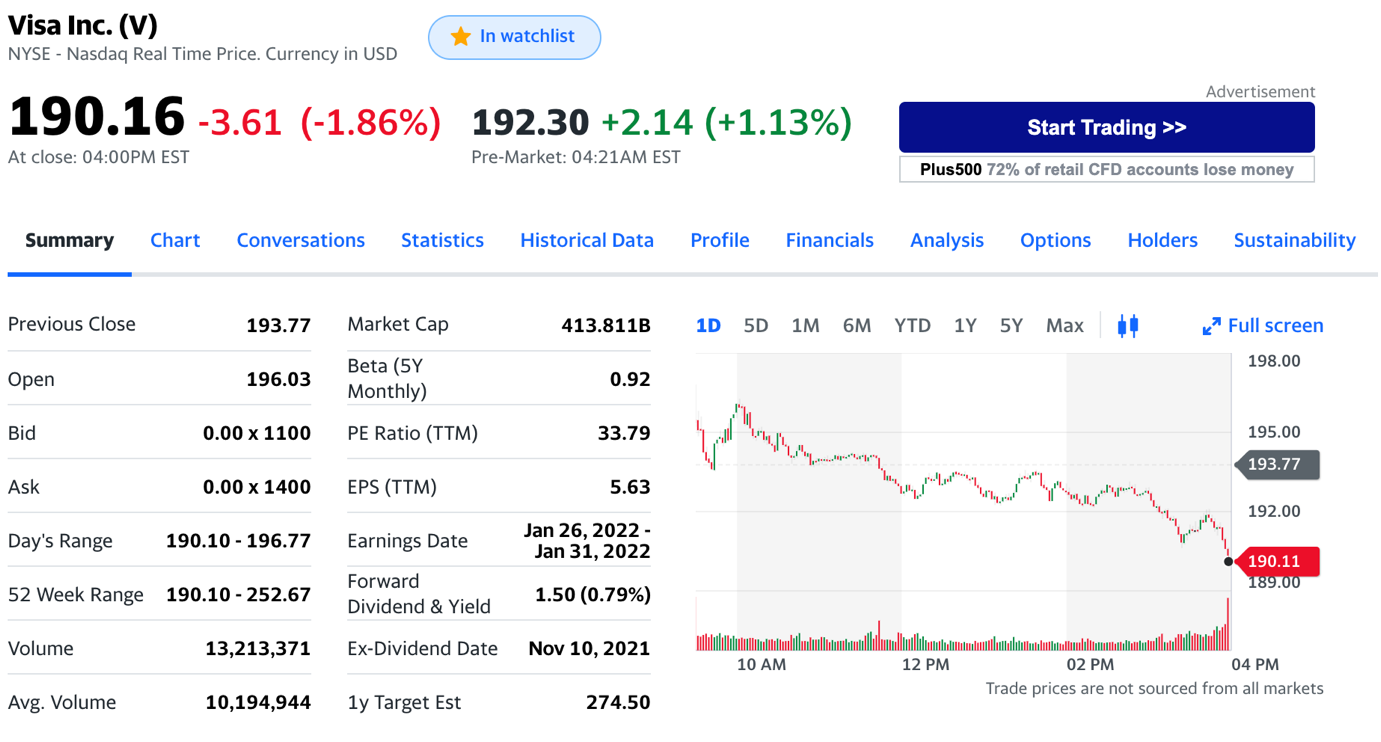Click the Bid value 0.00 x 1100
Screen dimensions: 1381x742
pyautogui.click(x=256, y=433)
